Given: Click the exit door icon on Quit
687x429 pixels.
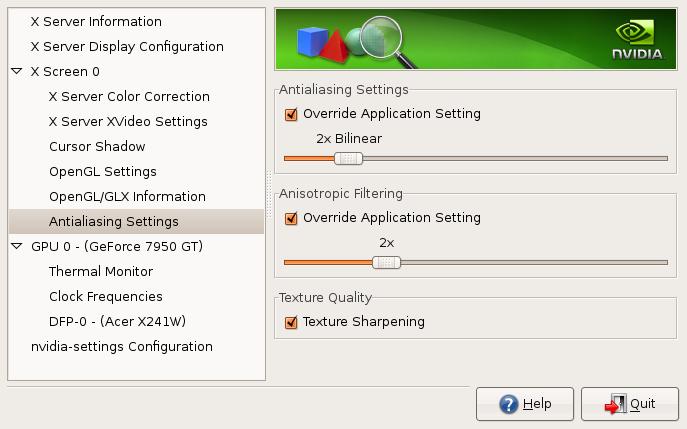Looking at the screenshot, I should 615,404.
